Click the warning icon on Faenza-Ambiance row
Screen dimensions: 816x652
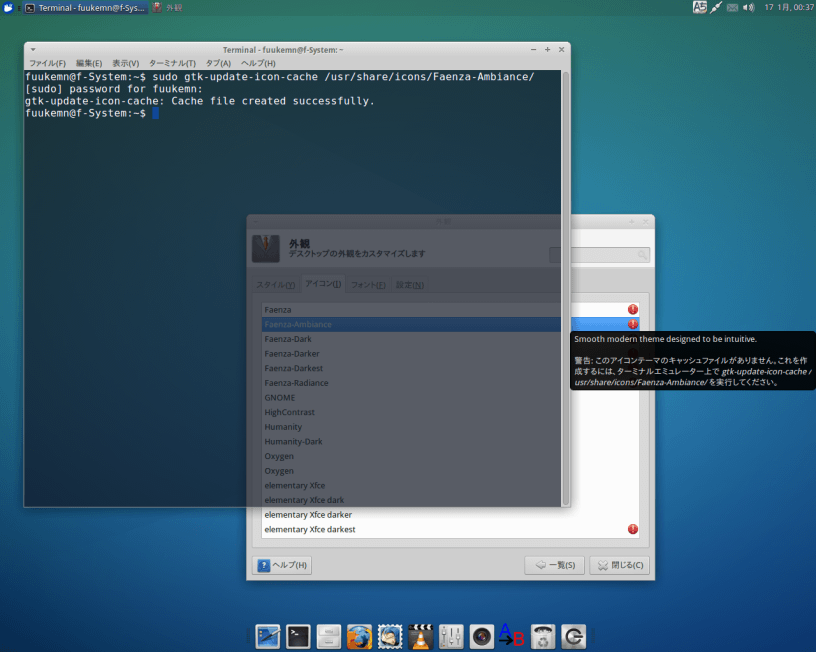[633, 324]
